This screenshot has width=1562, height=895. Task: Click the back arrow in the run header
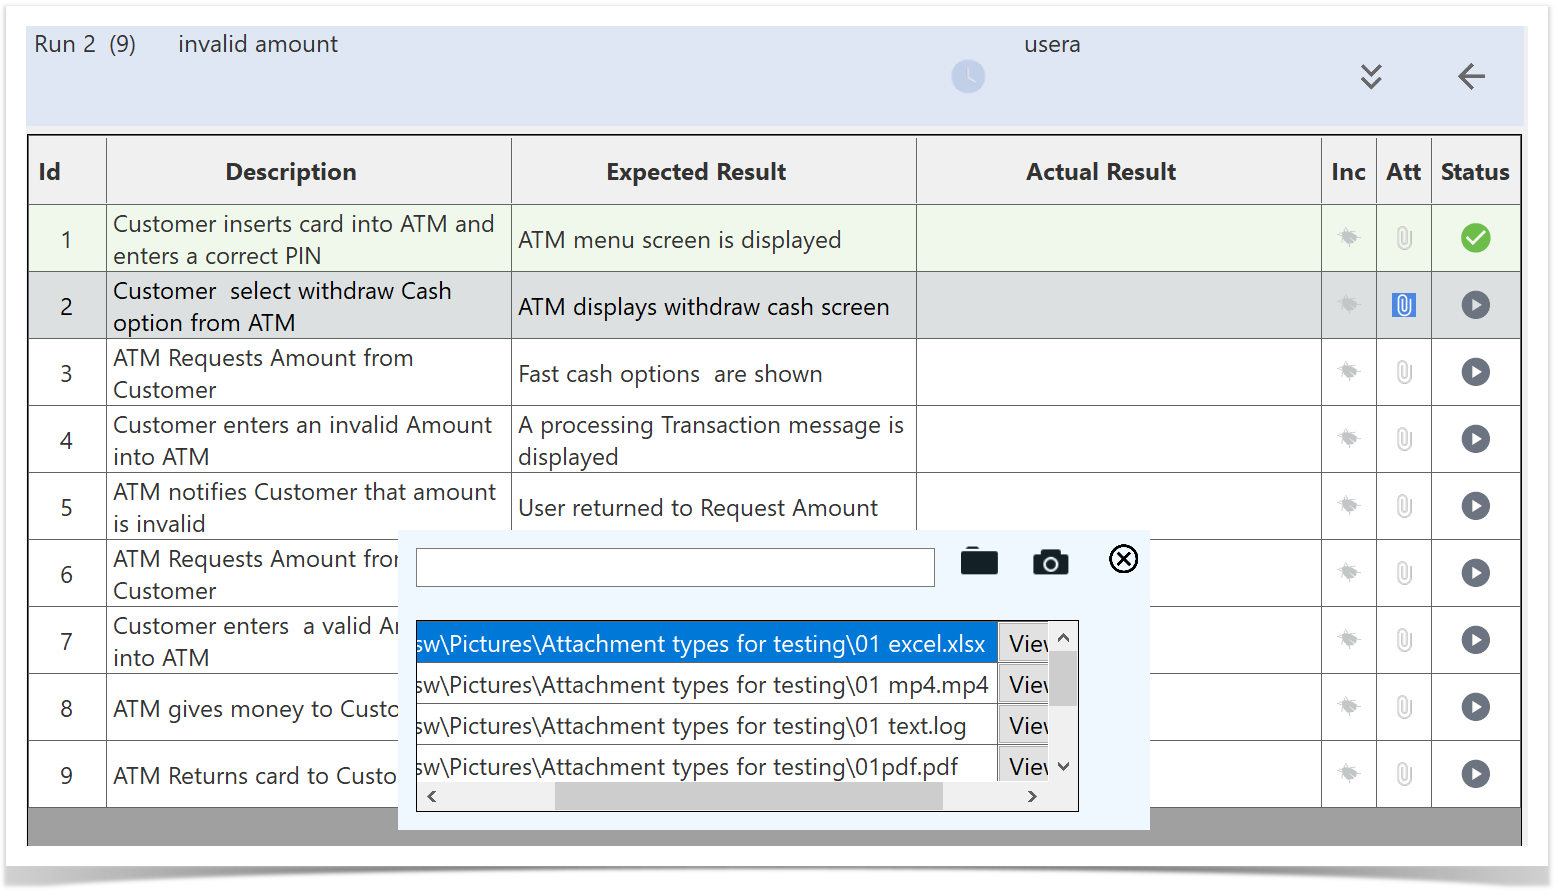point(1470,76)
